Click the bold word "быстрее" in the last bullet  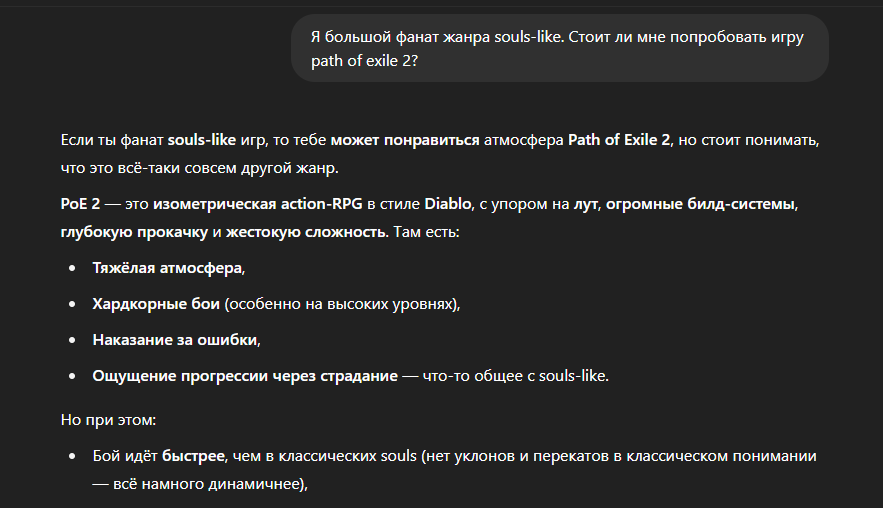coord(193,456)
